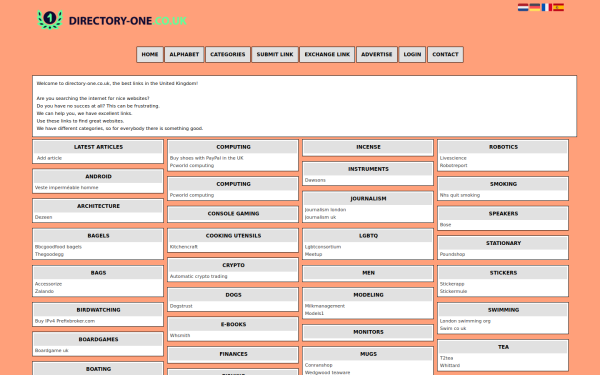Open the Contact menu item
Viewport: 600px width, 375px height.
[445, 54]
